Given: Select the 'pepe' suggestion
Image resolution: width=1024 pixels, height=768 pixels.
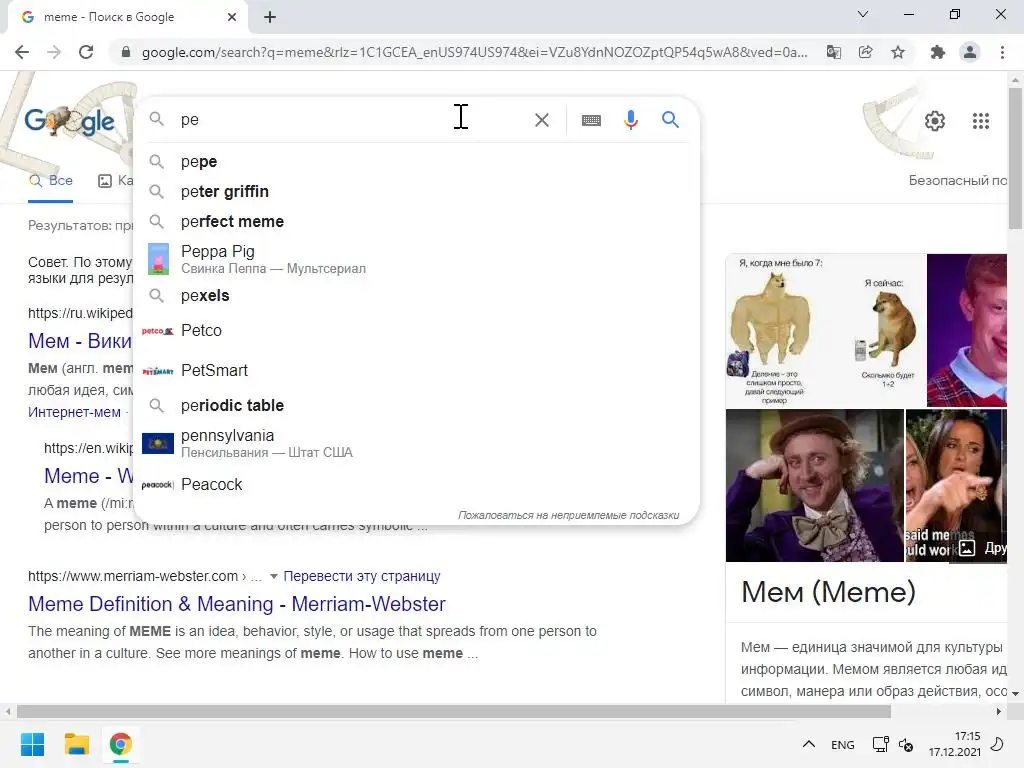Looking at the screenshot, I should [416, 161].
